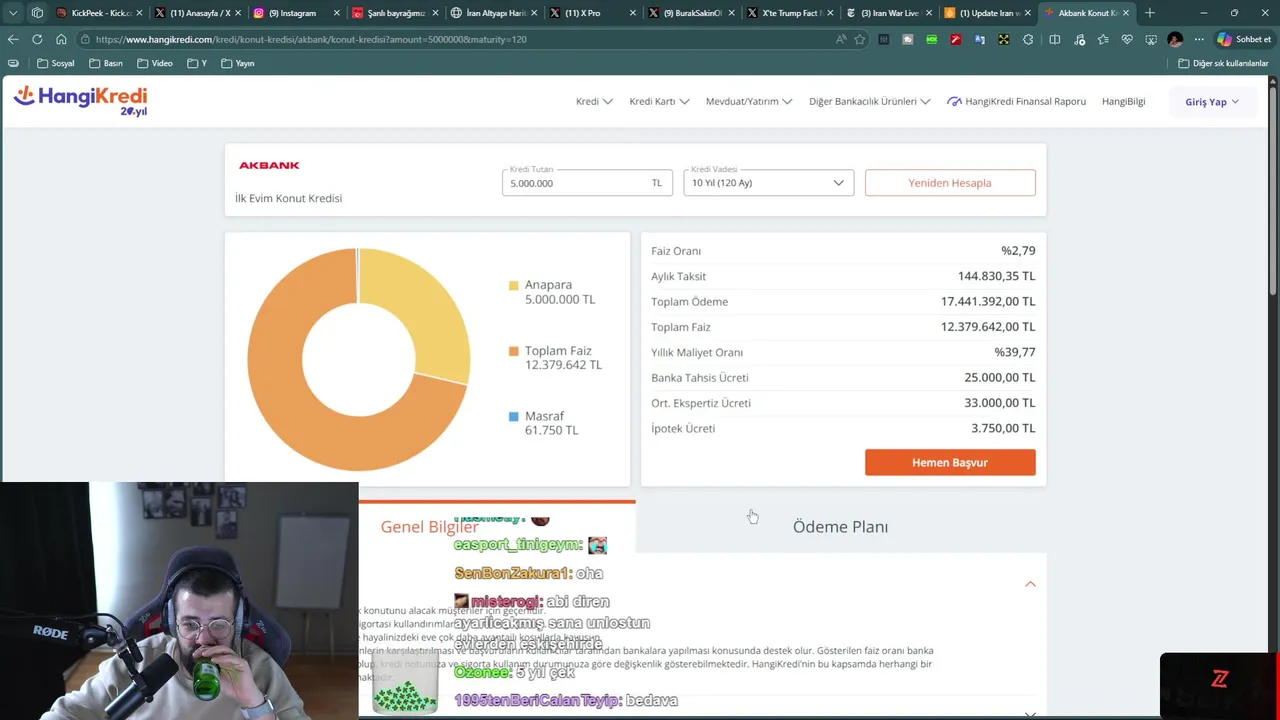Switch to the Ödeme Planı tab
This screenshot has width=1280, height=720.
tap(840, 527)
